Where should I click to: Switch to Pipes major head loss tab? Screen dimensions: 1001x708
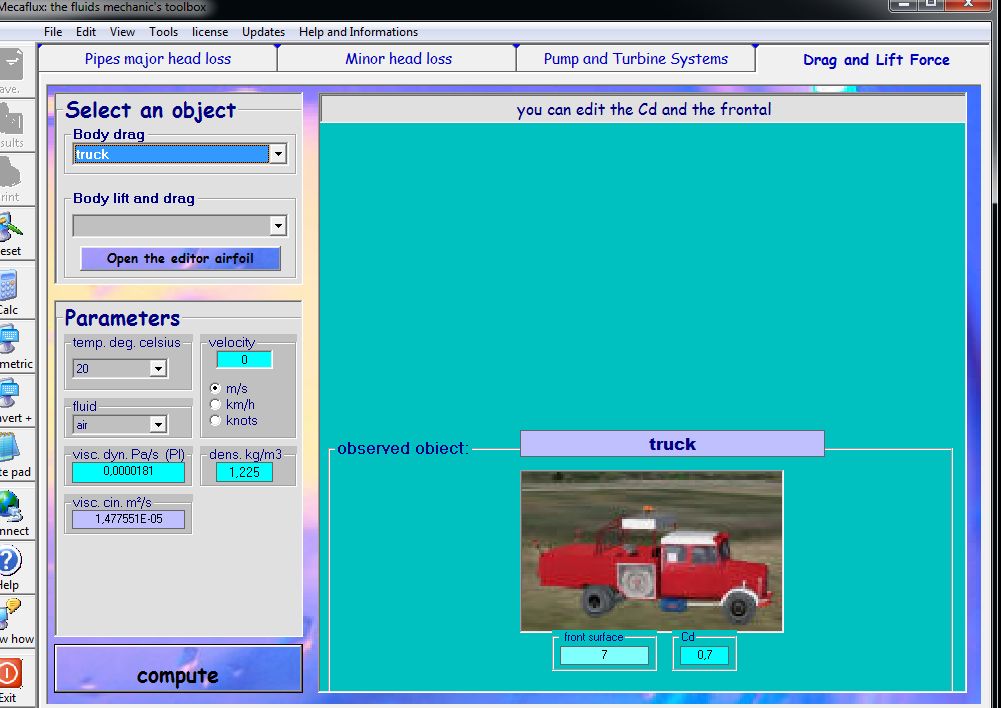click(157, 59)
